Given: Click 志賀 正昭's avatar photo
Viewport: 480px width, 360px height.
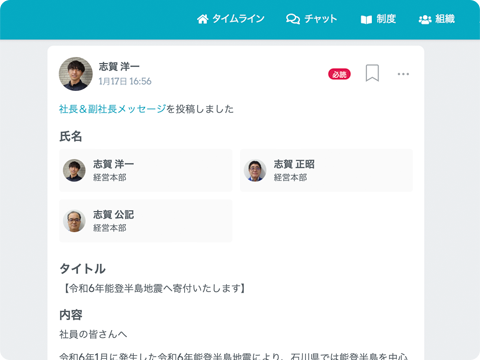Looking at the screenshot, I should click(x=255, y=170).
